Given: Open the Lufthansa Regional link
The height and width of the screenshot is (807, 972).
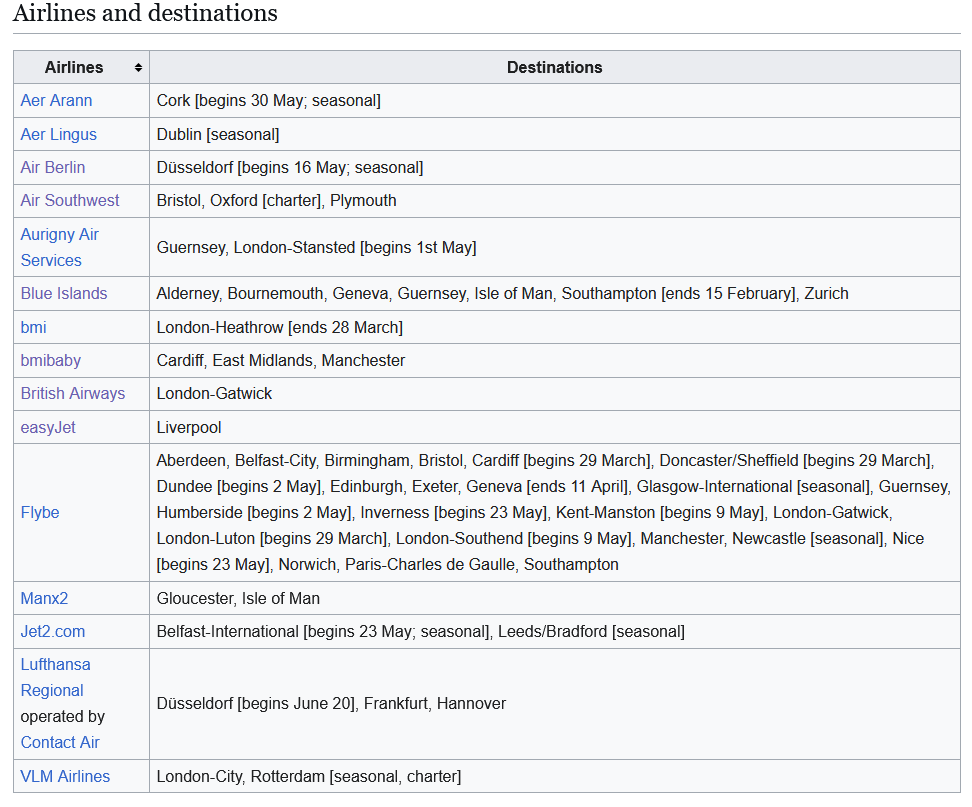Looking at the screenshot, I should [55, 677].
